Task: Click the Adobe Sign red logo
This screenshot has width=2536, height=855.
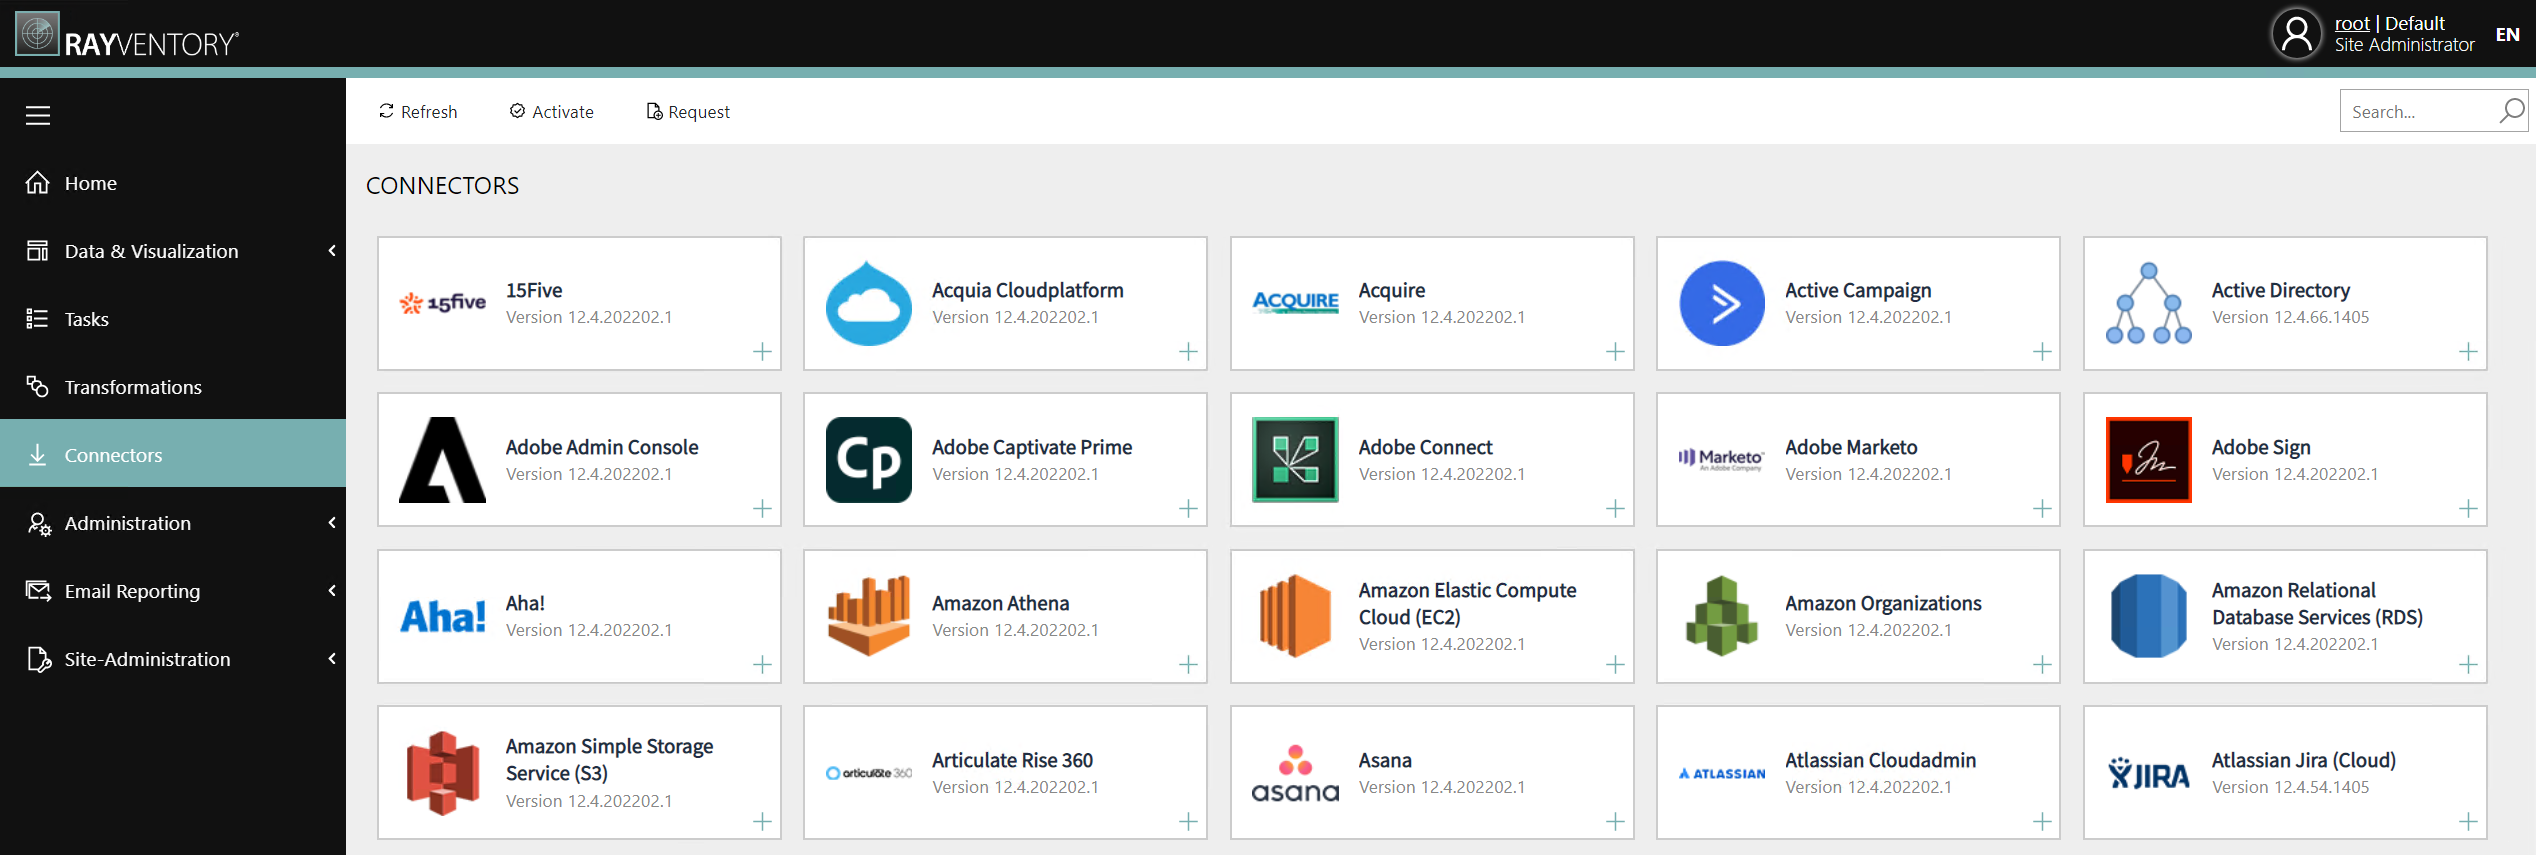Action: point(2148,460)
